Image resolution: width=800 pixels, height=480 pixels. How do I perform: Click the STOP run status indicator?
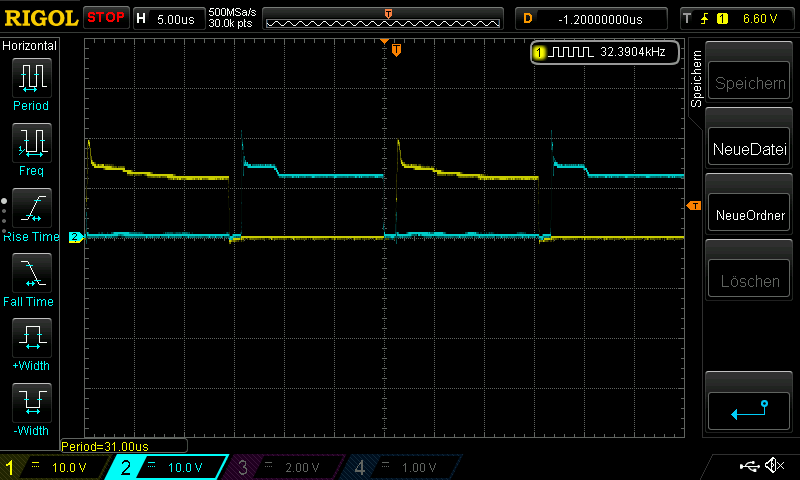pyautogui.click(x=106, y=17)
